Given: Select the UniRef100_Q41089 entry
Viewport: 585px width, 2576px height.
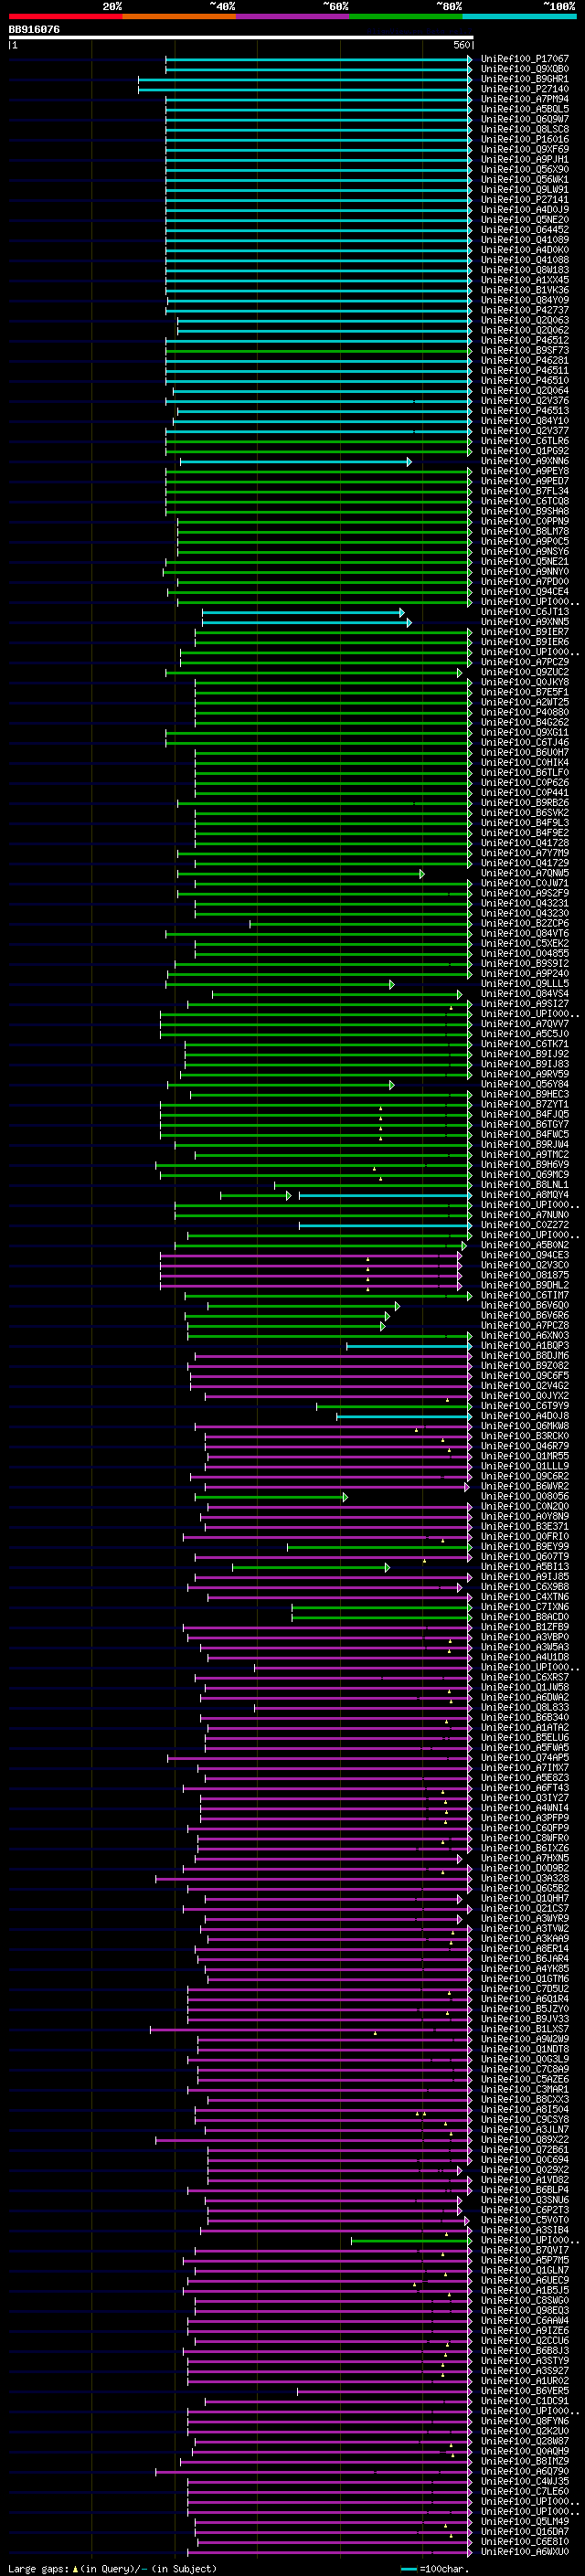Looking at the screenshot, I should click(525, 240).
